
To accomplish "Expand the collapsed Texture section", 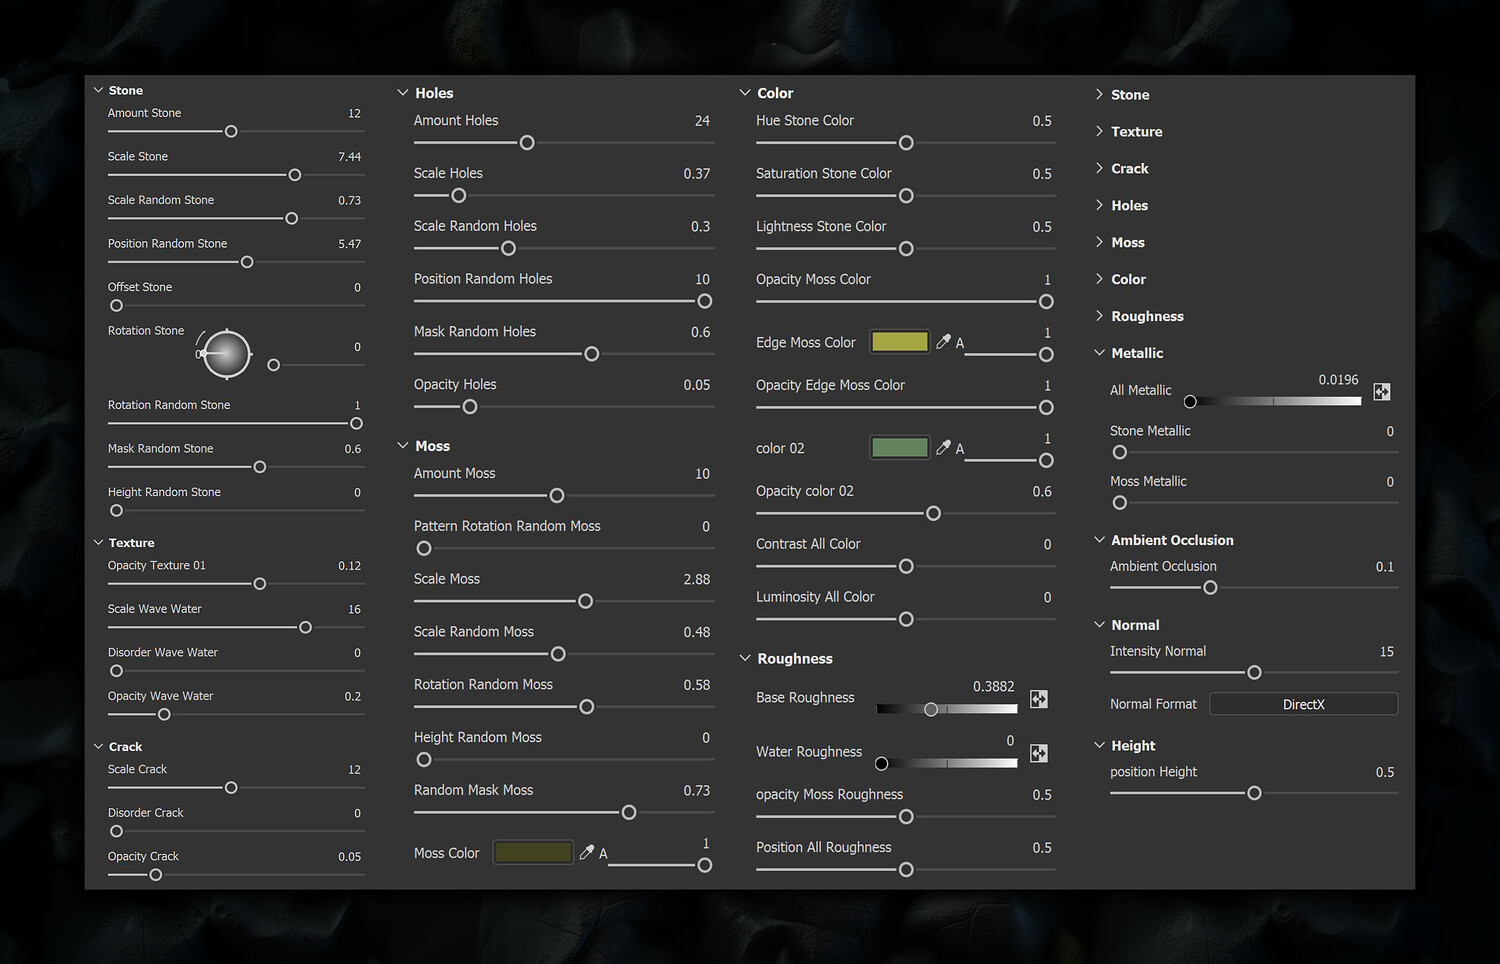I will tap(1100, 131).
